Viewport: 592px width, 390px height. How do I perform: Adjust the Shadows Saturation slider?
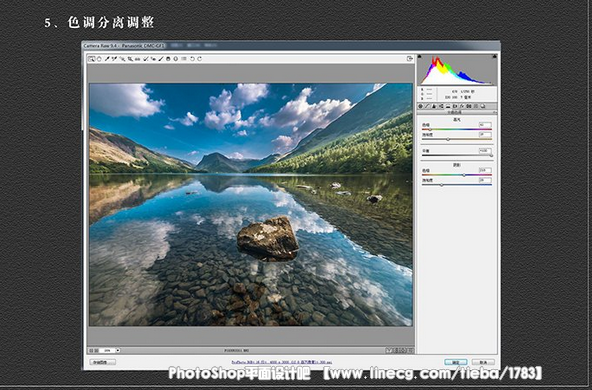(441, 185)
